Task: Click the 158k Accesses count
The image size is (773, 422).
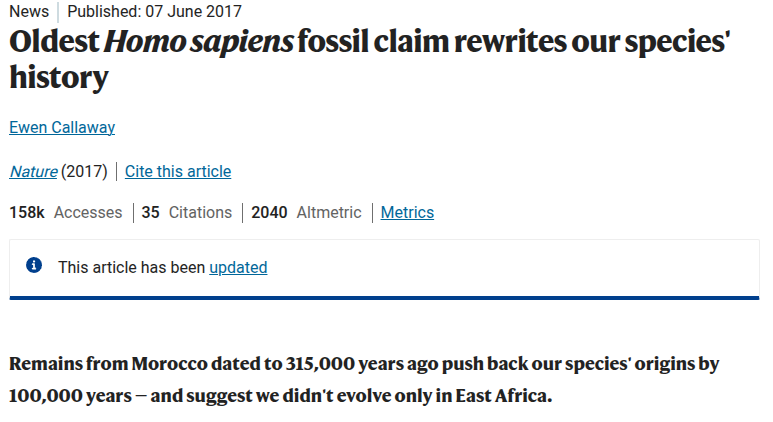Action: coord(66,212)
